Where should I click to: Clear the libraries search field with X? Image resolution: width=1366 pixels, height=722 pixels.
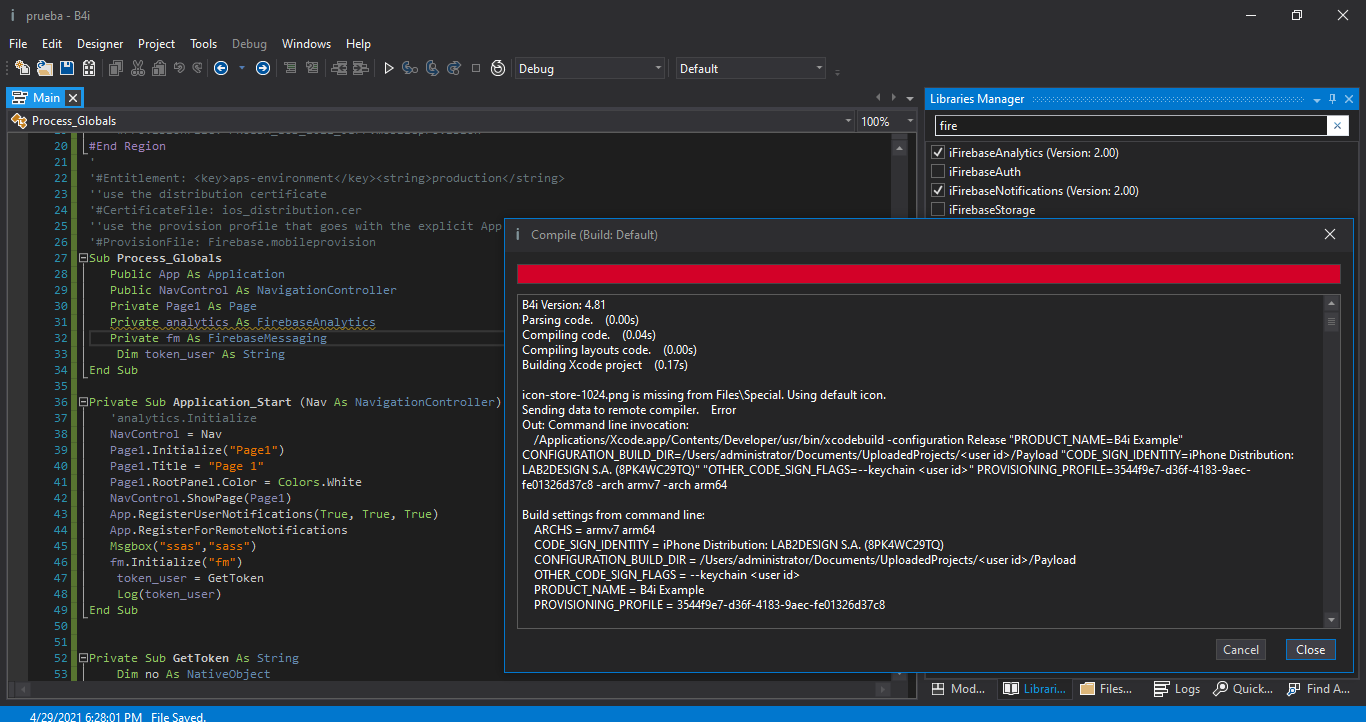[1338, 126]
